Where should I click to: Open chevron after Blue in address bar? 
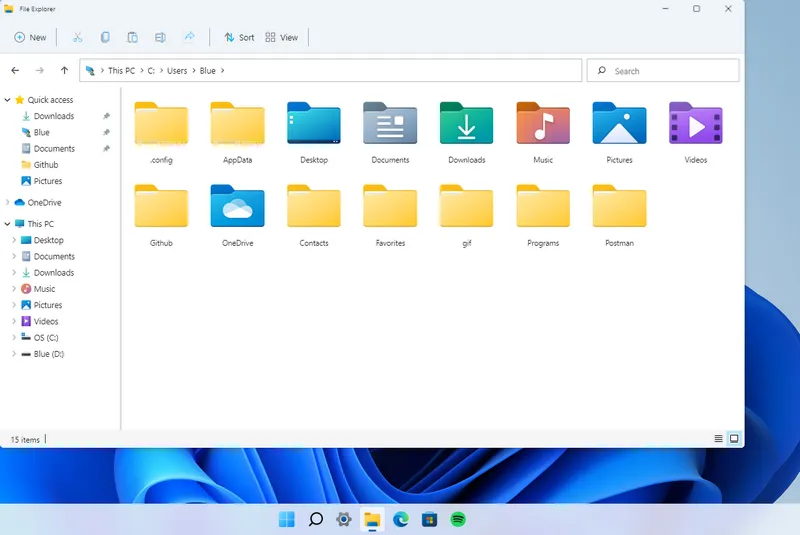pos(222,70)
